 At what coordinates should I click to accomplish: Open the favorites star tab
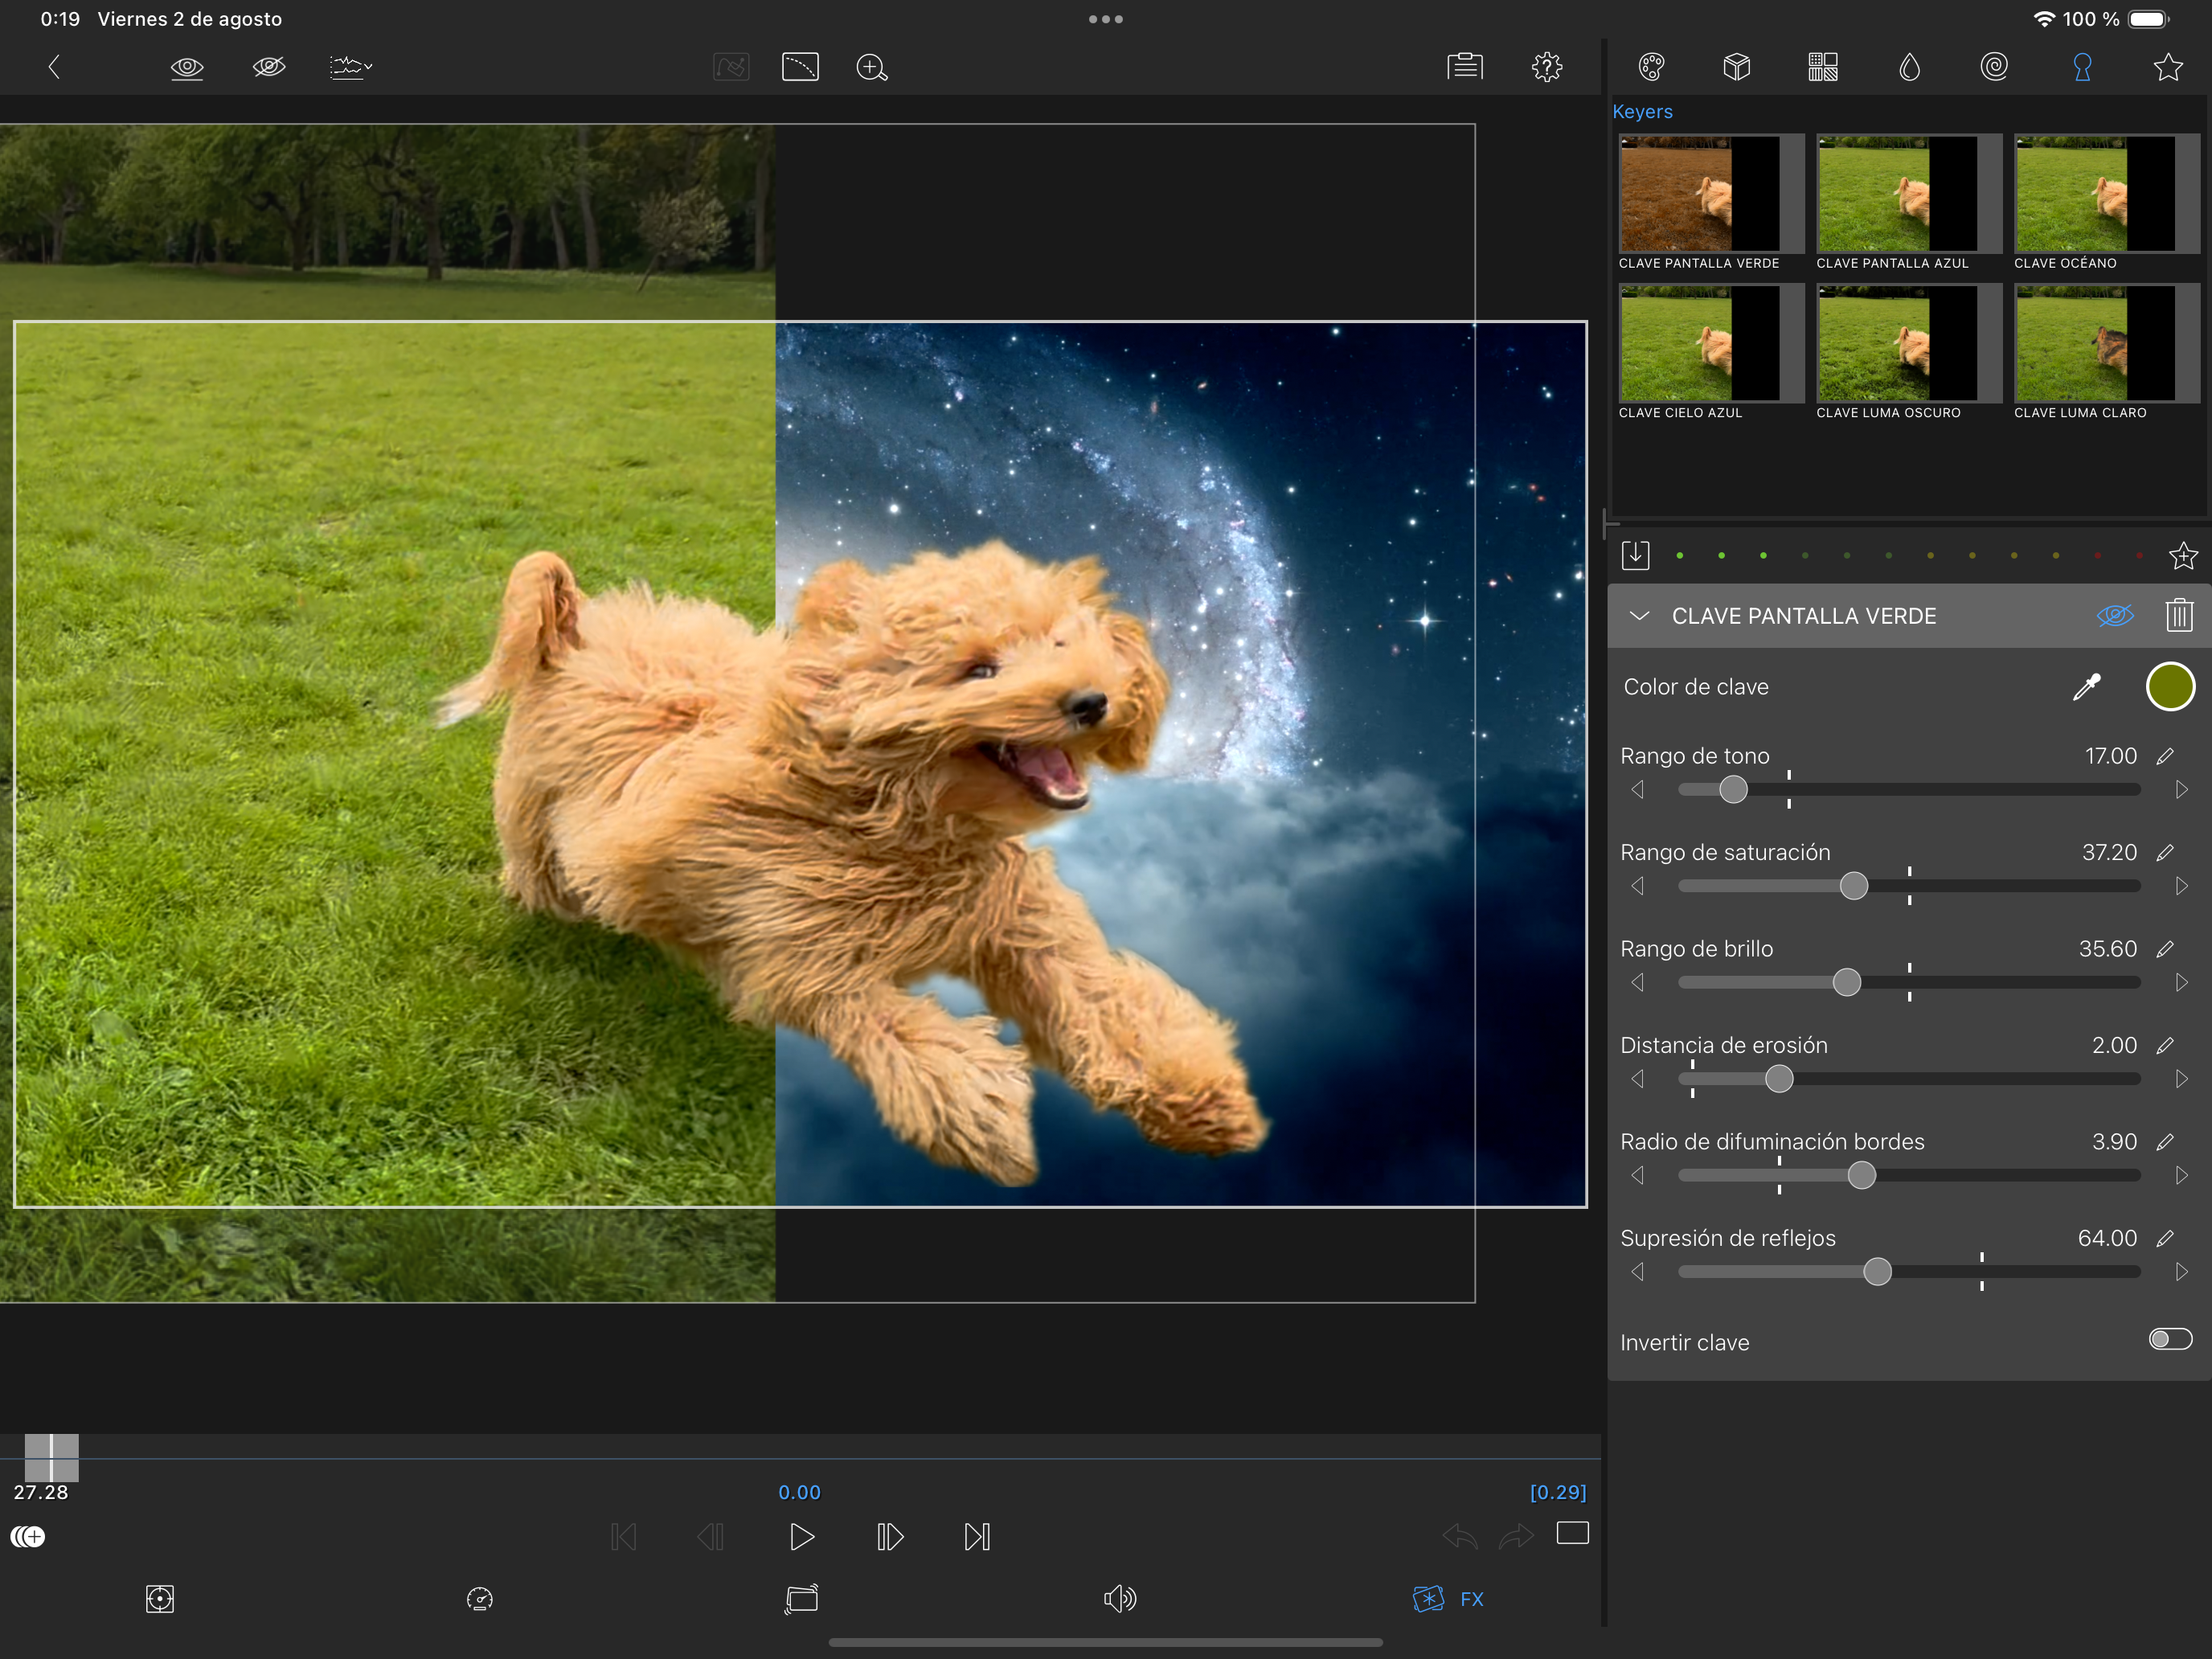pyautogui.click(x=2167, y=67)
